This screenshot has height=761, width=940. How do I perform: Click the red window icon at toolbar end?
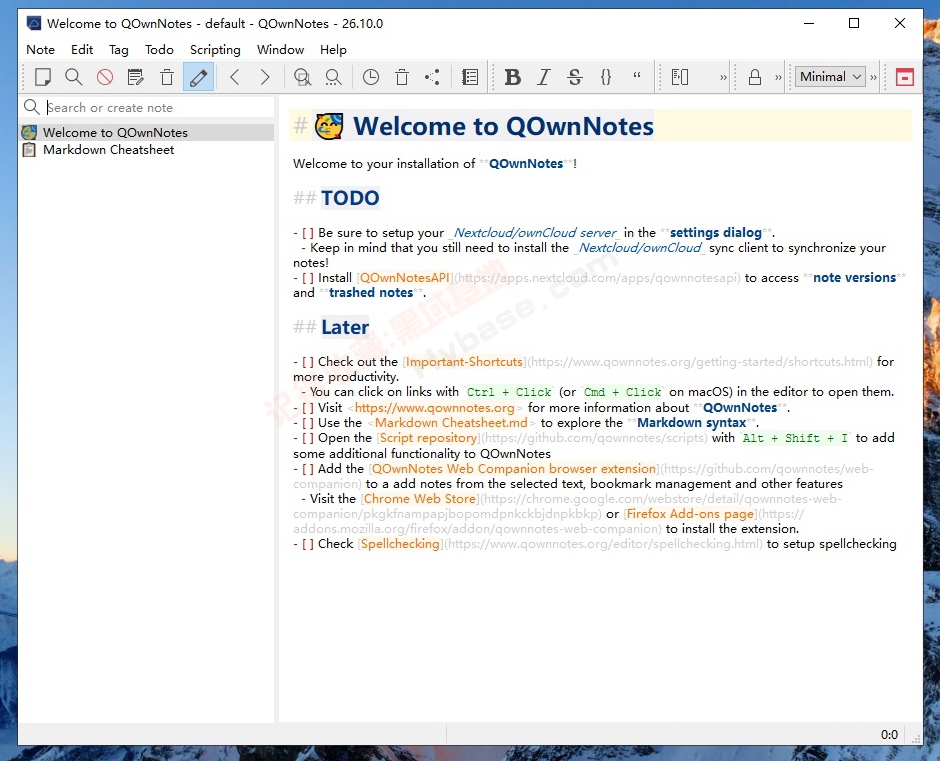coord(905,77)
